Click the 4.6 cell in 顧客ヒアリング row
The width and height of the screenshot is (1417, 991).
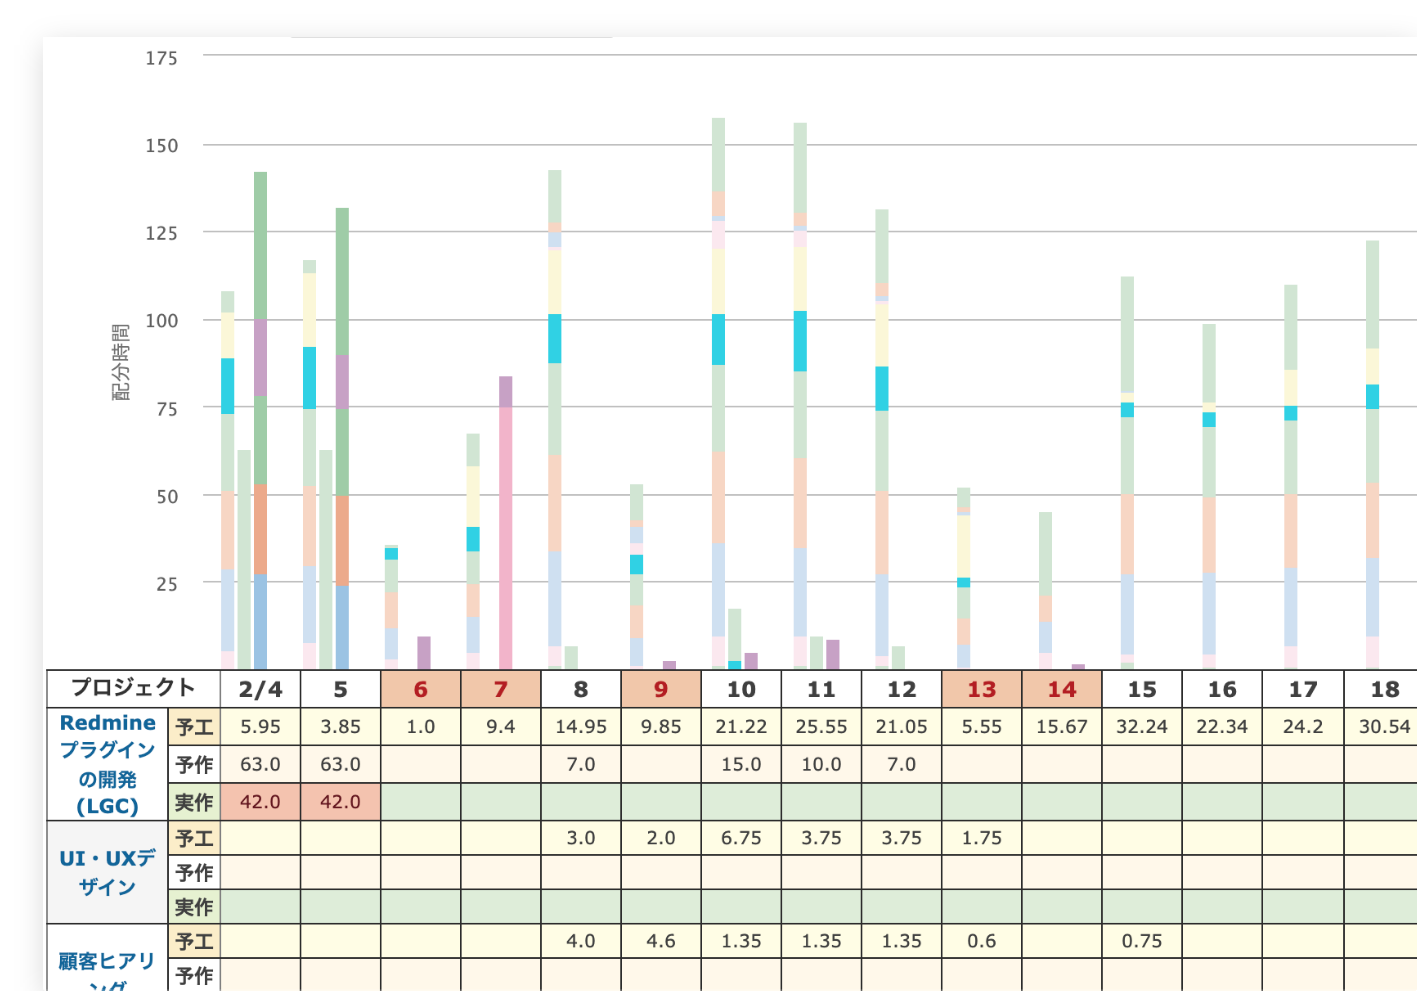click(x=661, y=941)
